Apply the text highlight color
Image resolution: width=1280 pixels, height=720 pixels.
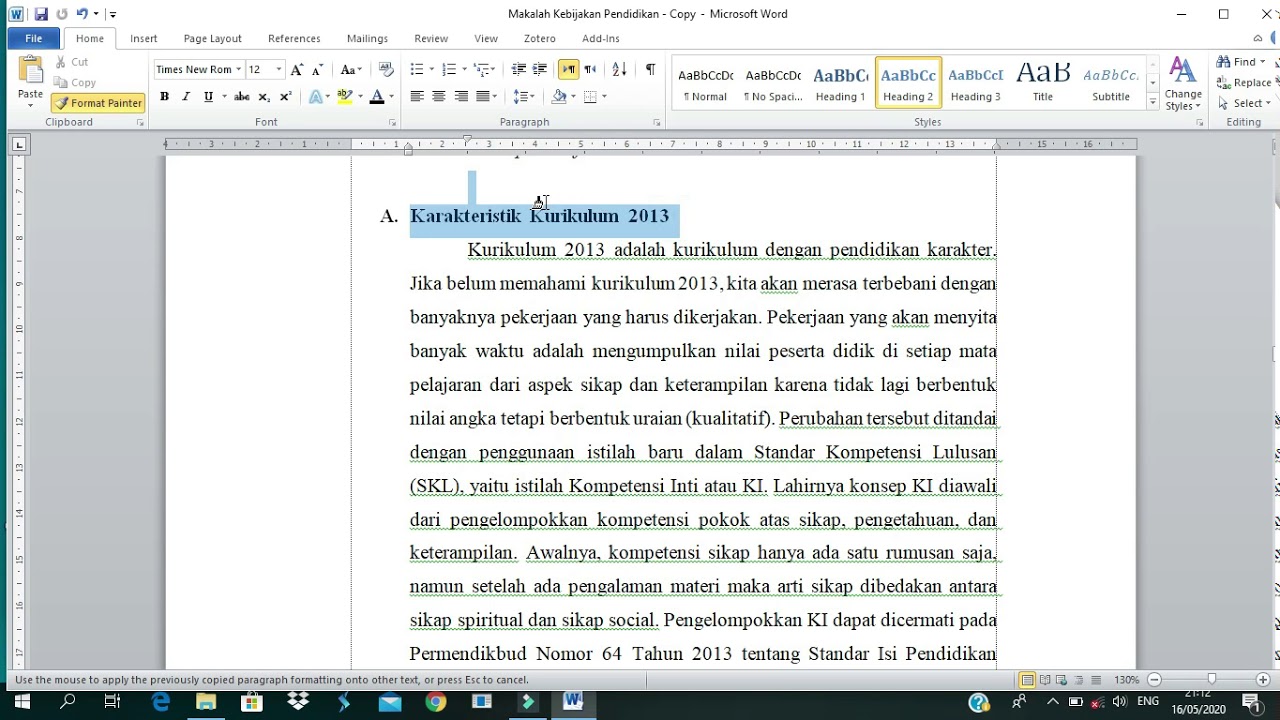tap(344, 97)
